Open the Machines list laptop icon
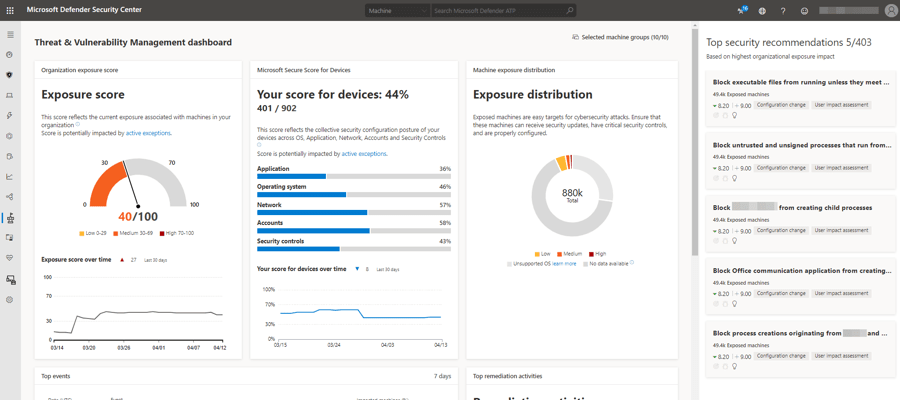The height and width of the screenshot is (400, 900). 10,95
